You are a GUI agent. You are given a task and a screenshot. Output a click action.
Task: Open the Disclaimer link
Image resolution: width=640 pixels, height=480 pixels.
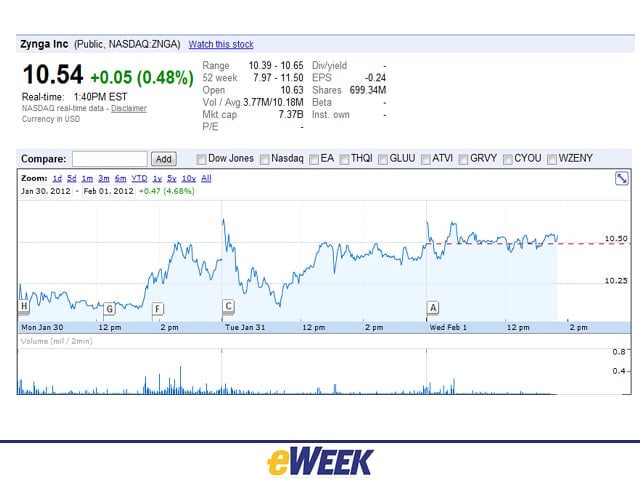[x=129, y=108]
